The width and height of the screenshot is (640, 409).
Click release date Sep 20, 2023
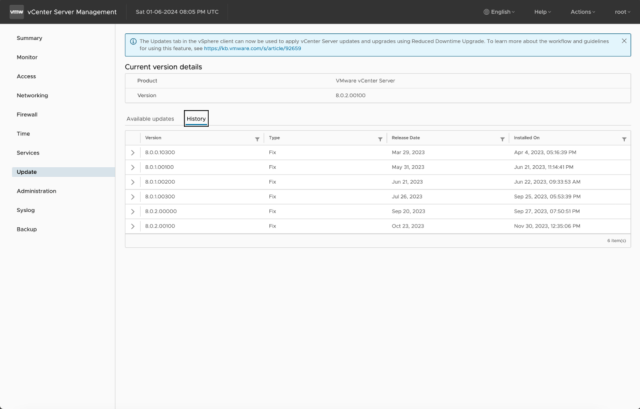click(408, 211)
